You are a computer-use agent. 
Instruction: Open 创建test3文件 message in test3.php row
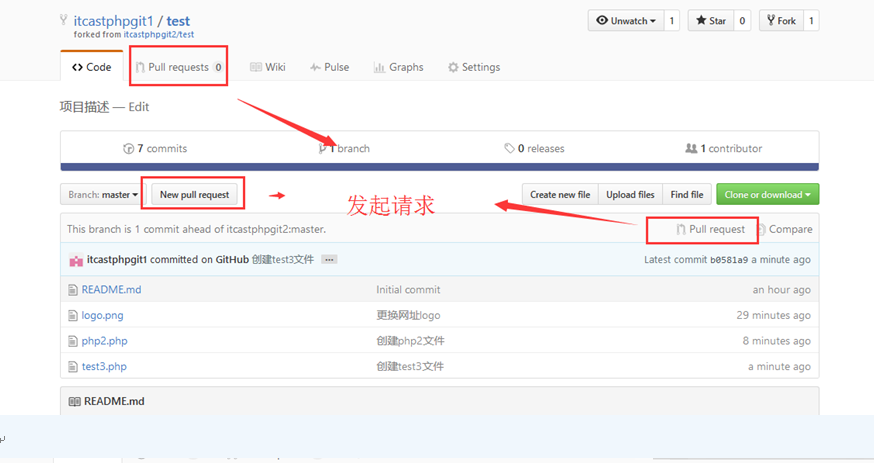pos(410,367)
